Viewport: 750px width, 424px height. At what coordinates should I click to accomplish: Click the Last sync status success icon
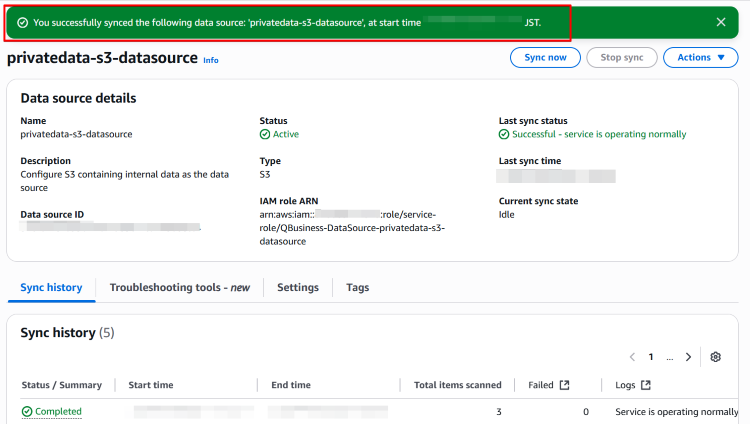coord(504,134)
